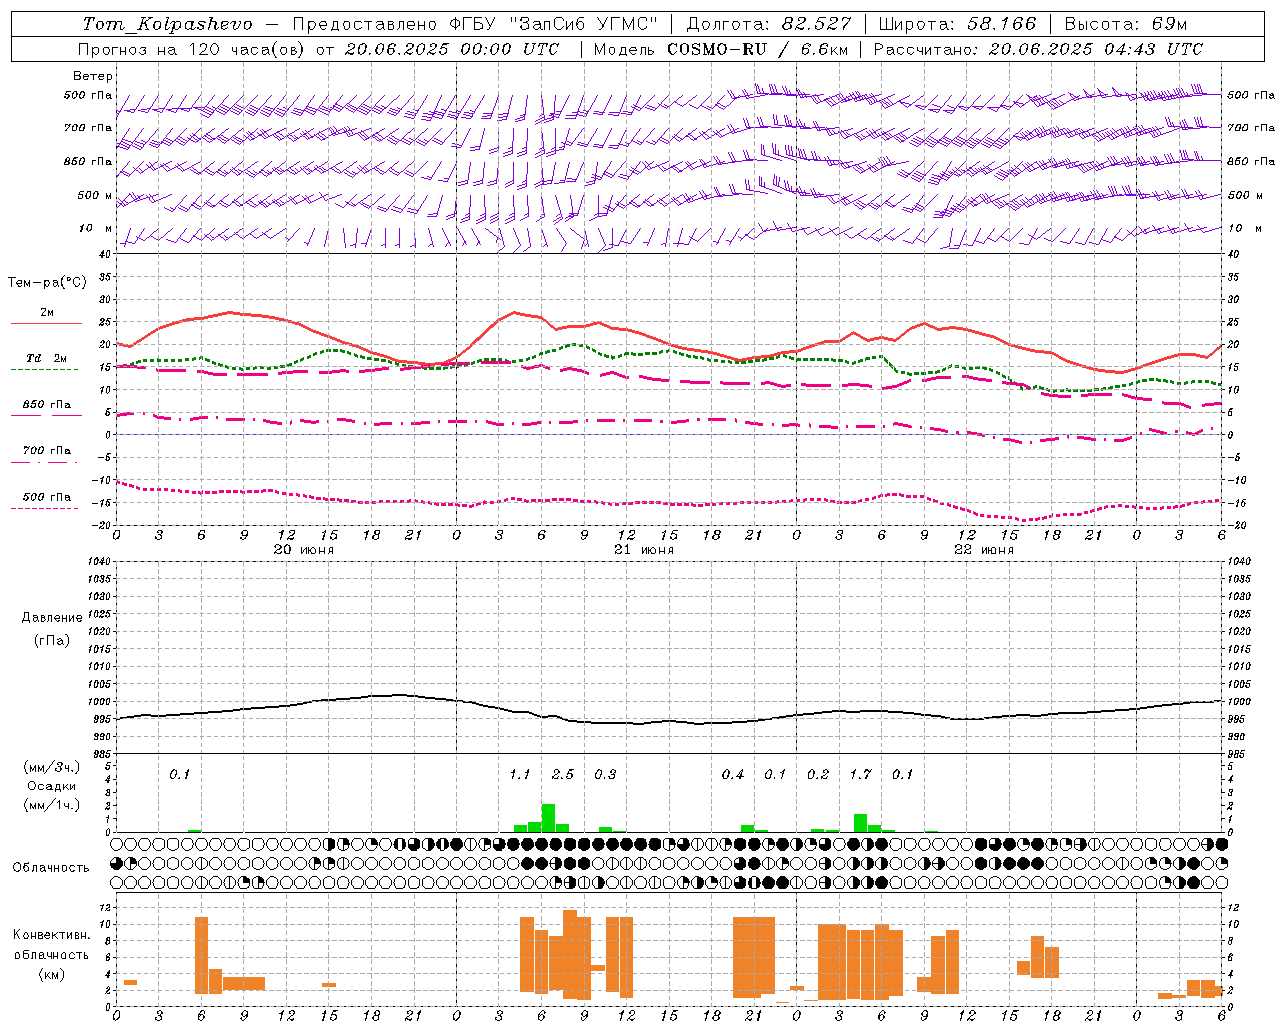Click the elevation text Высота: 69м

[1126, 24]
